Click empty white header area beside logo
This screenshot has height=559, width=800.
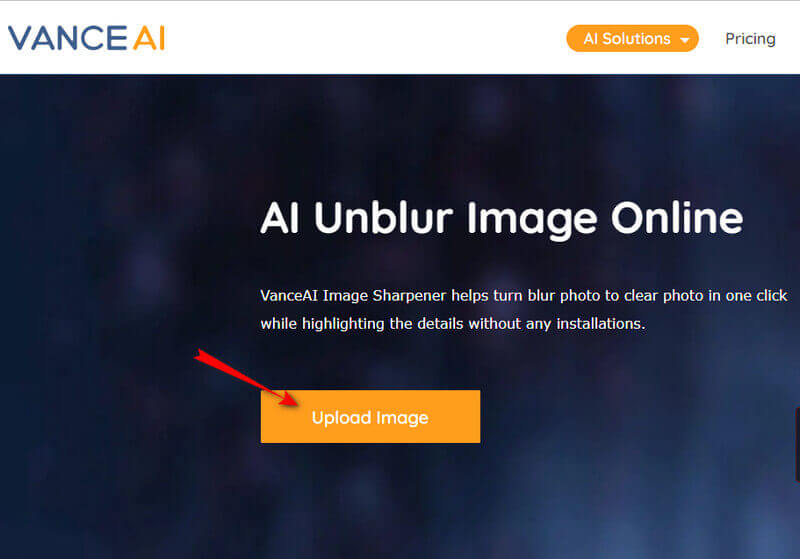(x=357, y=38)
